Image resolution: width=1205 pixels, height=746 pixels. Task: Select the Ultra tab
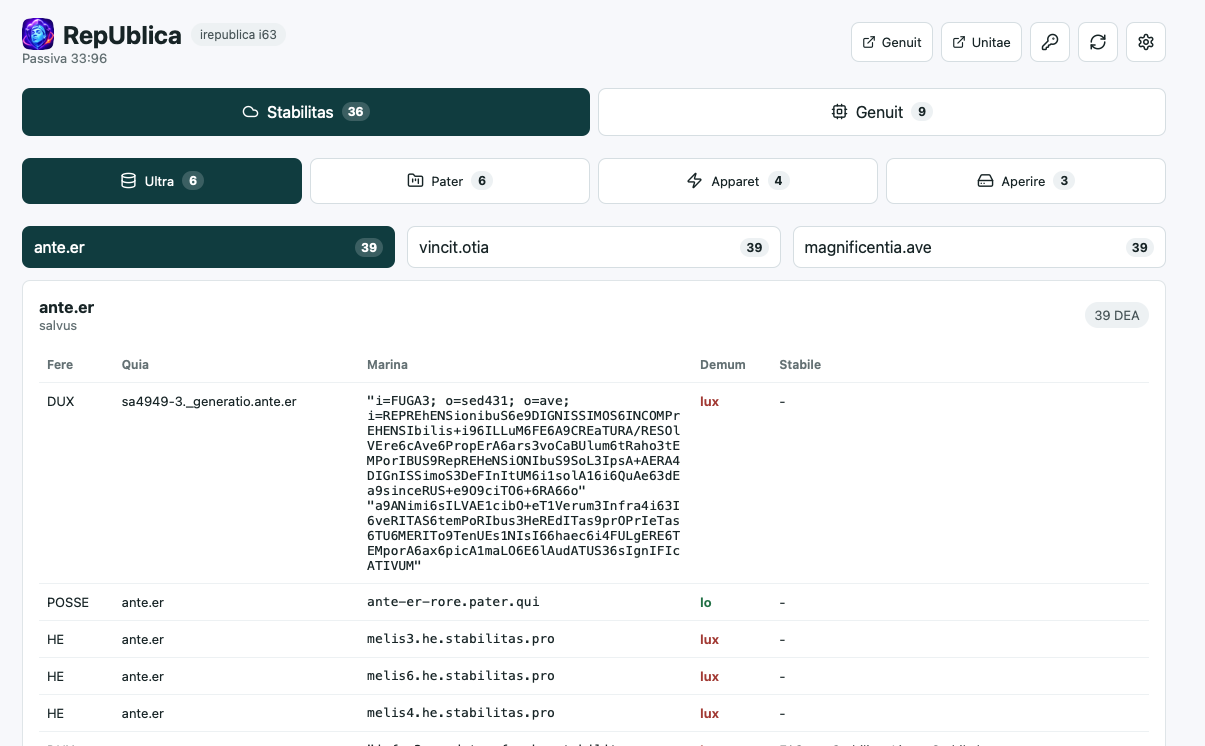162,181
